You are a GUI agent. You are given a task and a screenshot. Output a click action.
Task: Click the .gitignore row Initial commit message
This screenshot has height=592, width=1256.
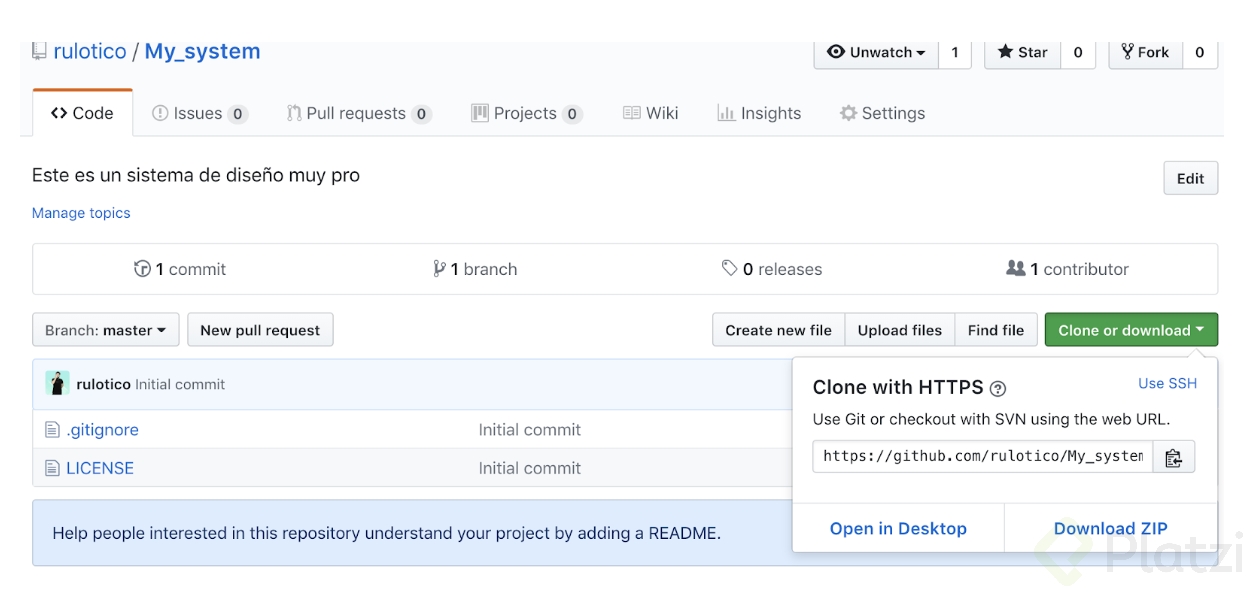[x=529, y=430]
